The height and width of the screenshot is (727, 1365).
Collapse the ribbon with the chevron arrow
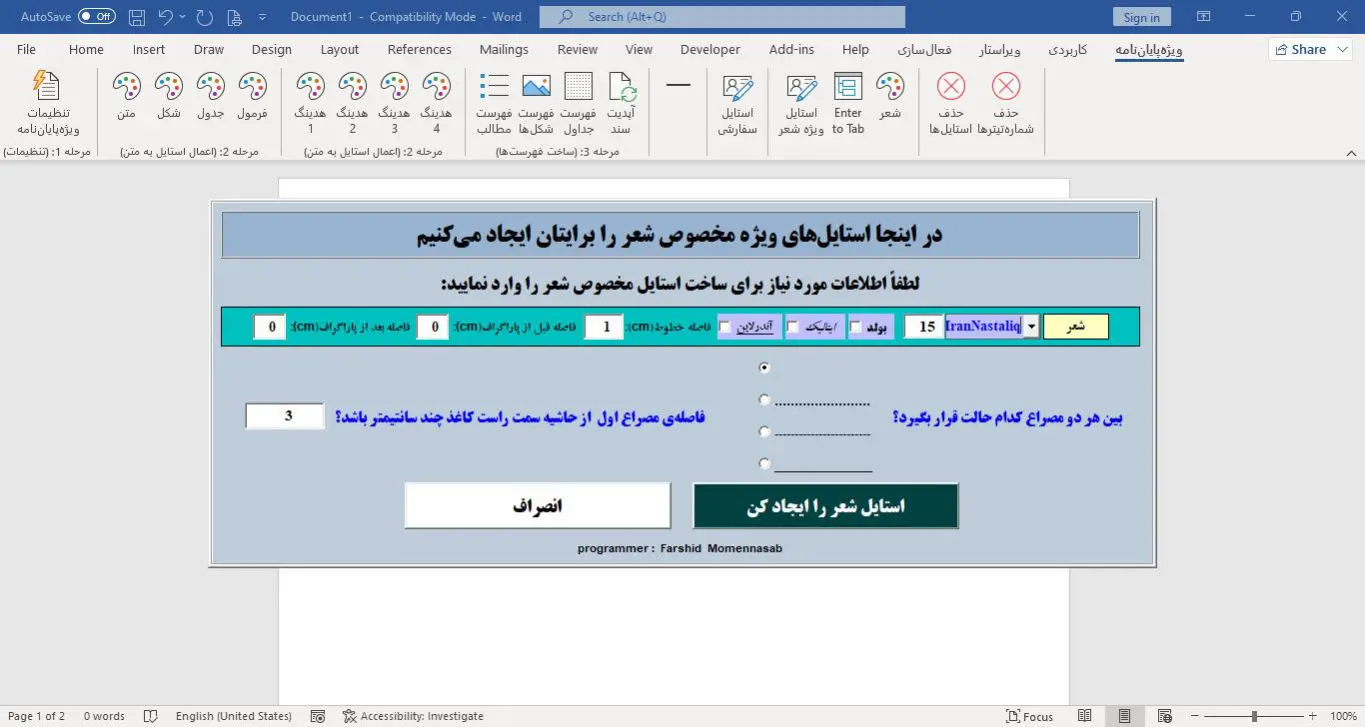pos(1352,152)
